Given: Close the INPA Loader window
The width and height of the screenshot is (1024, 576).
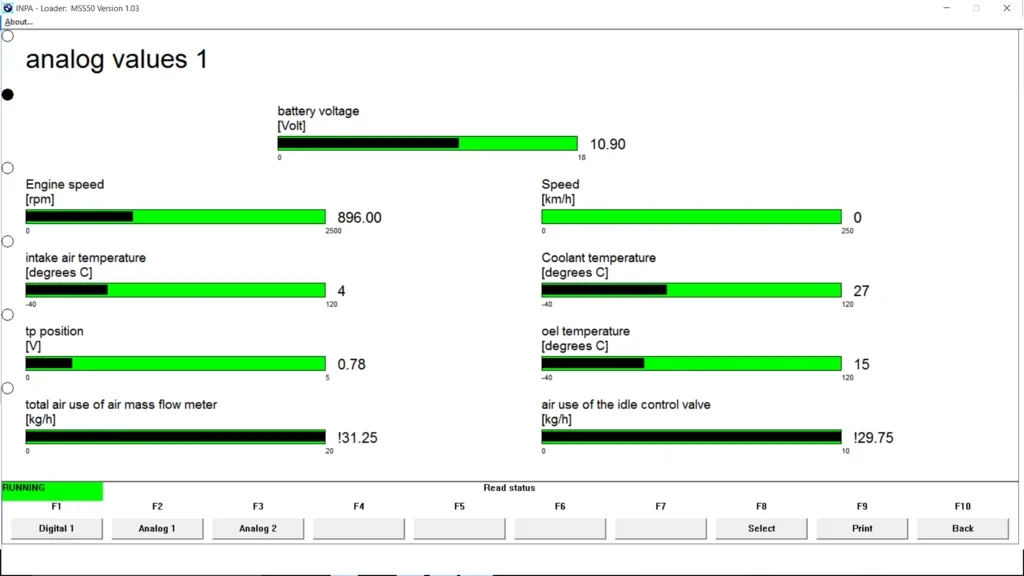Looking at the screenshot, I should 1006,8.
